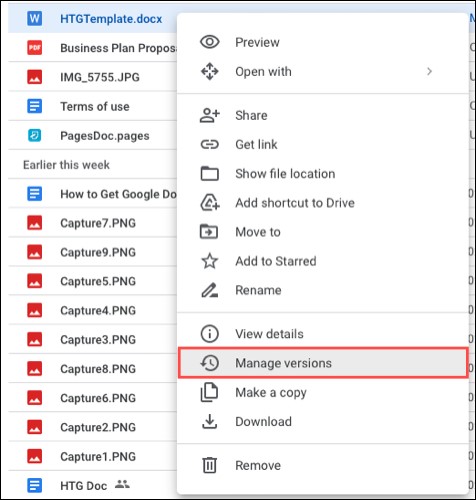Click the image icon of Capture4.PNG

(x=34, y=310)
